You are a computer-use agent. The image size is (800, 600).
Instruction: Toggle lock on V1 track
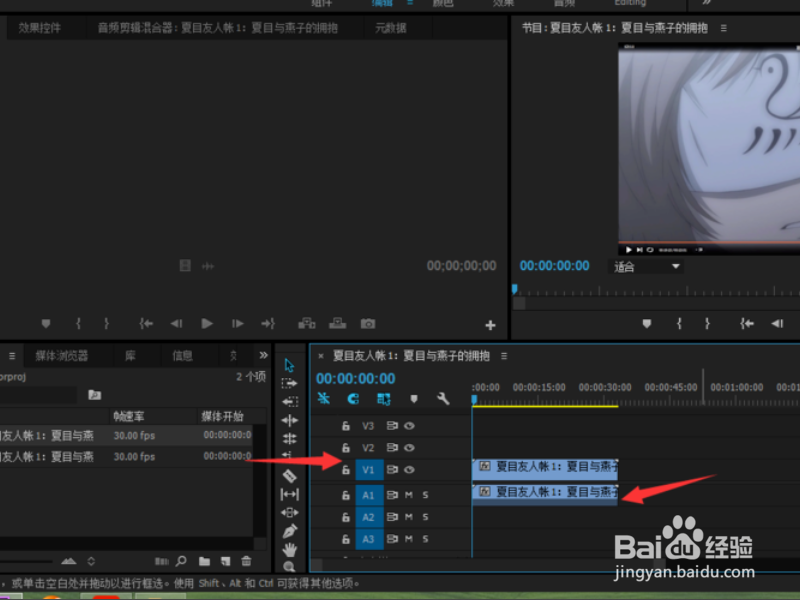coord(345,469)
